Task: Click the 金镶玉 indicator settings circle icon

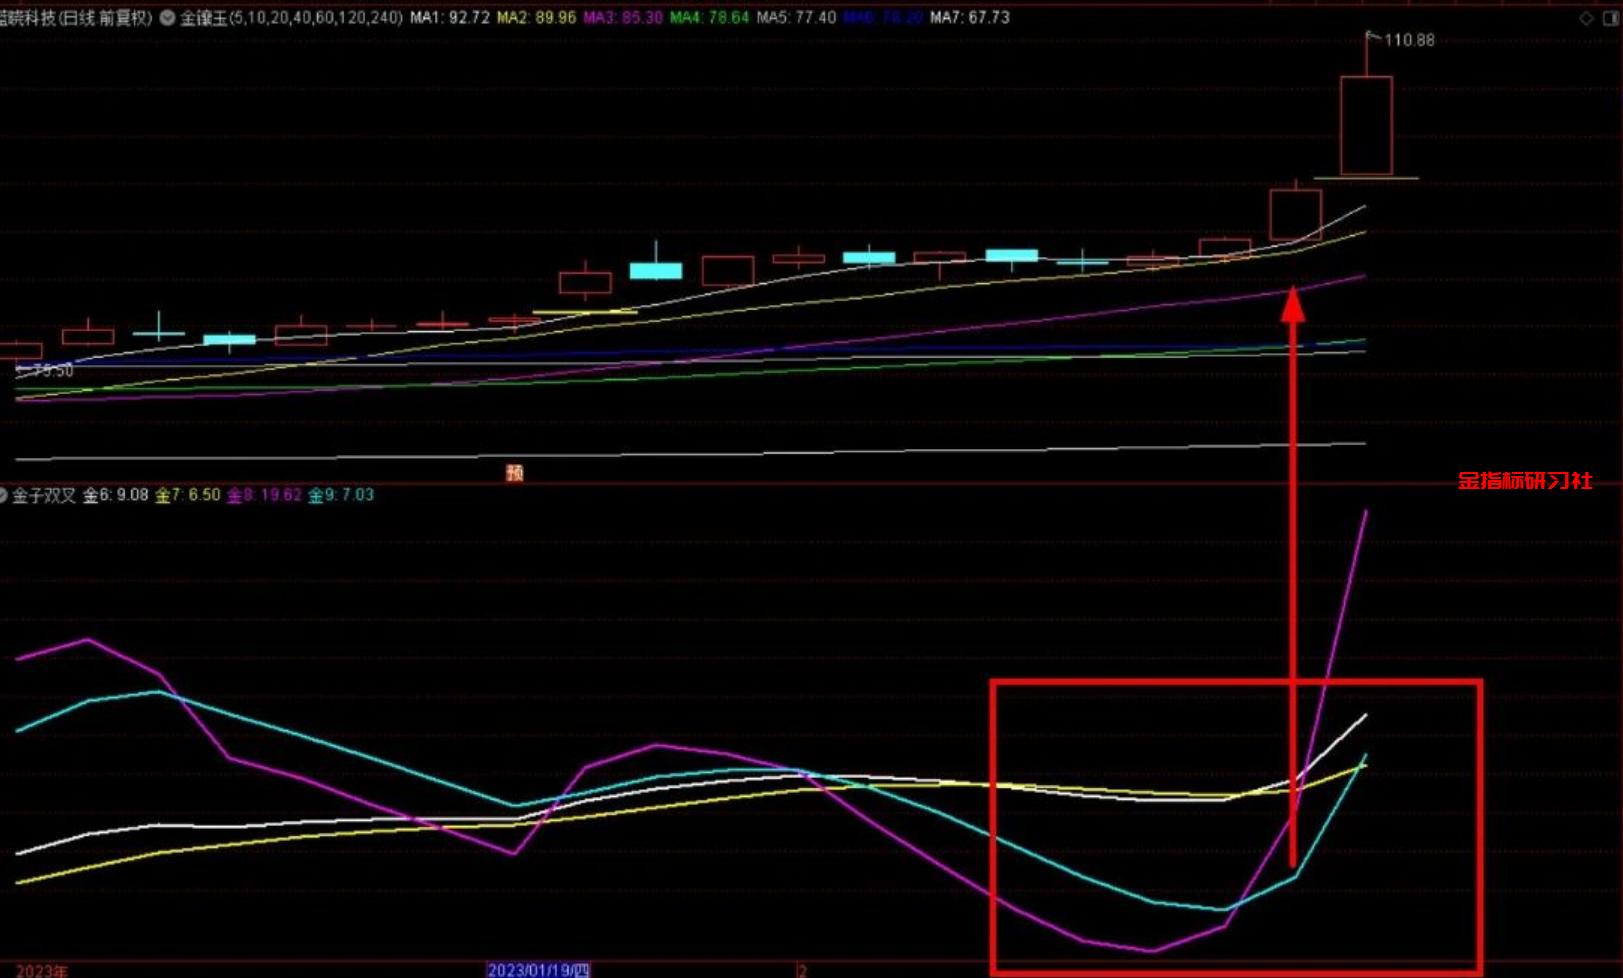Action: click(167, 18)
